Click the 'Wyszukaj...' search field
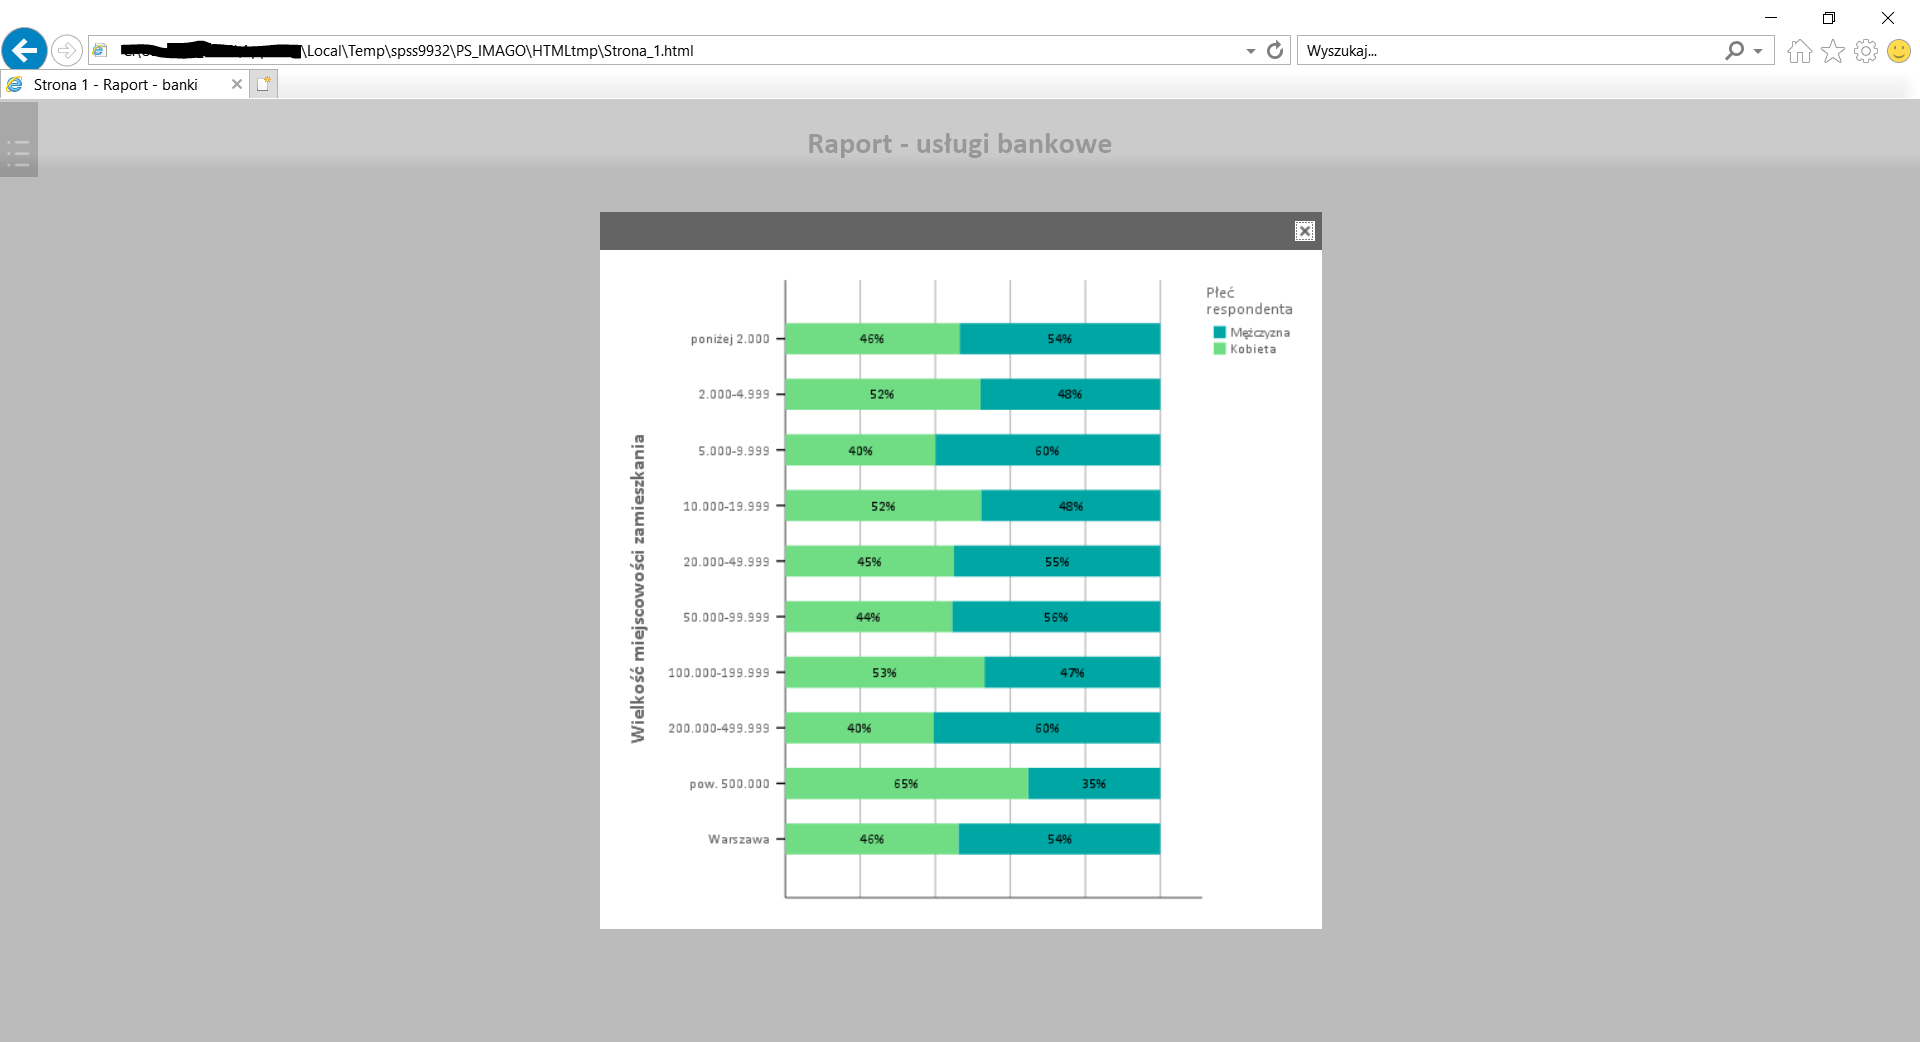This screenshot has height=1042, width=1920. (x=1510, y=51)
